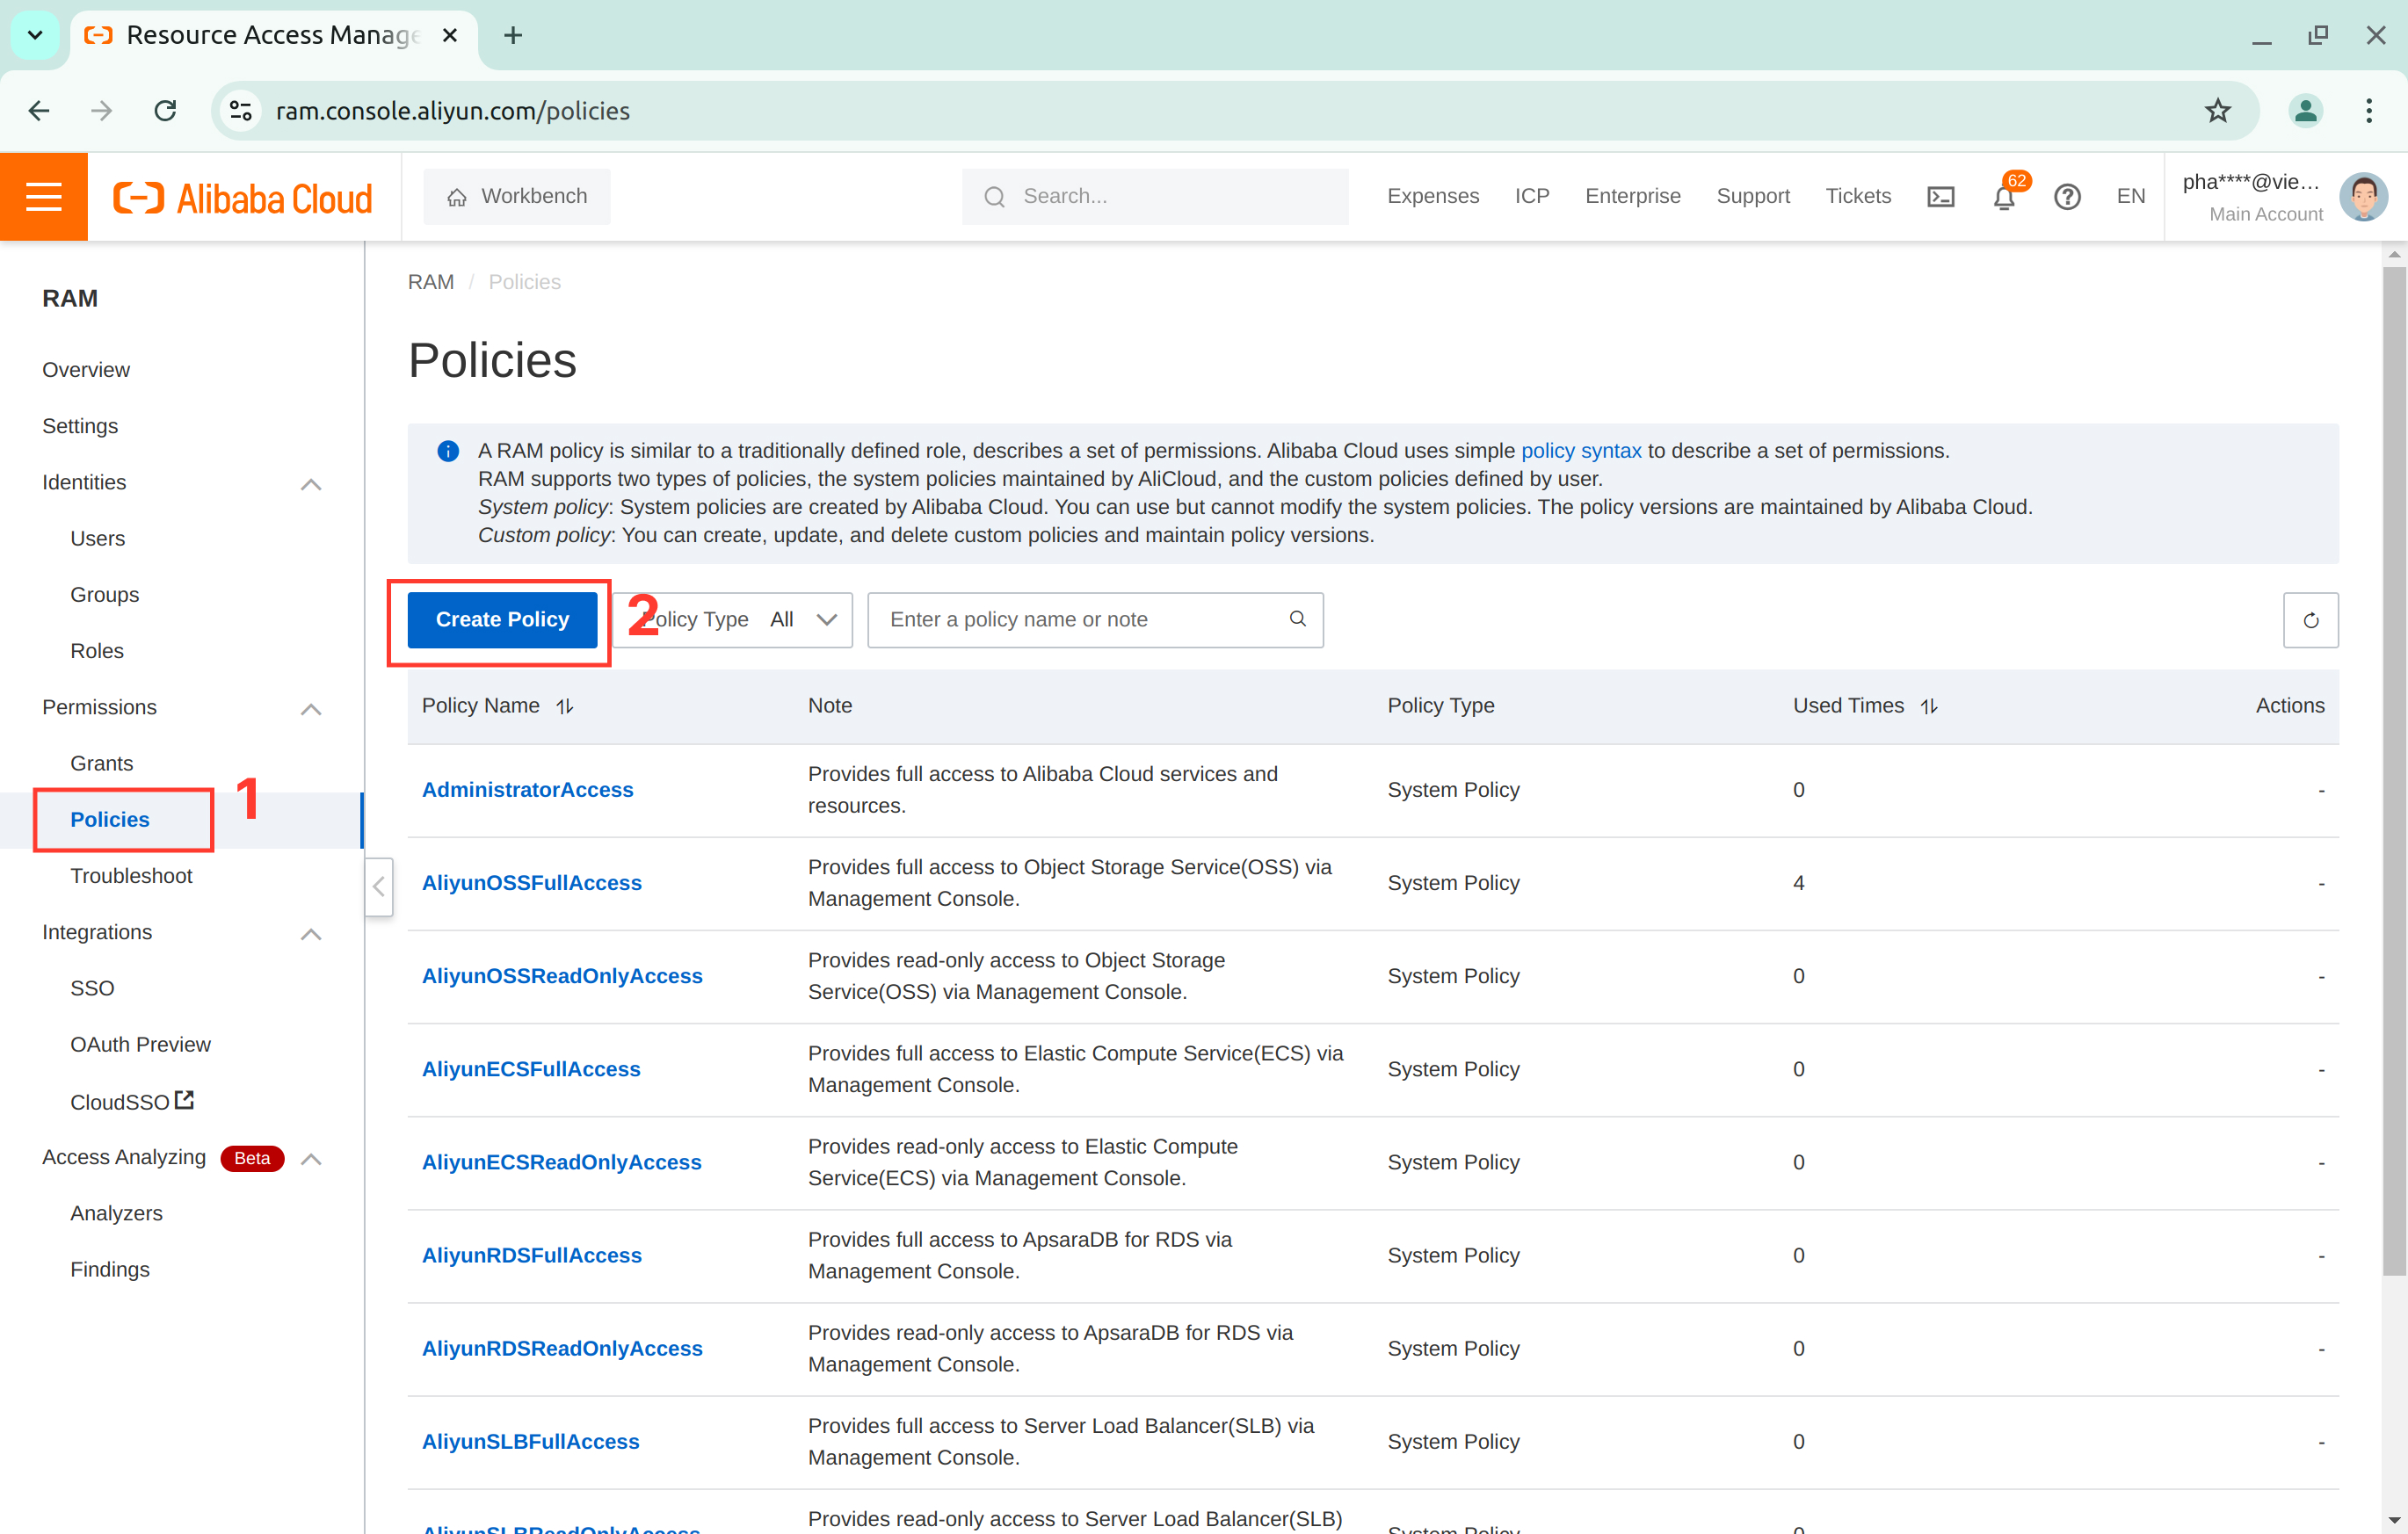Image resolution: width=2408 pixels, height=1534 pixels.
Task: Open Settings in RAM sidebar
Action: pyautogui.click(x=80, y=426)
